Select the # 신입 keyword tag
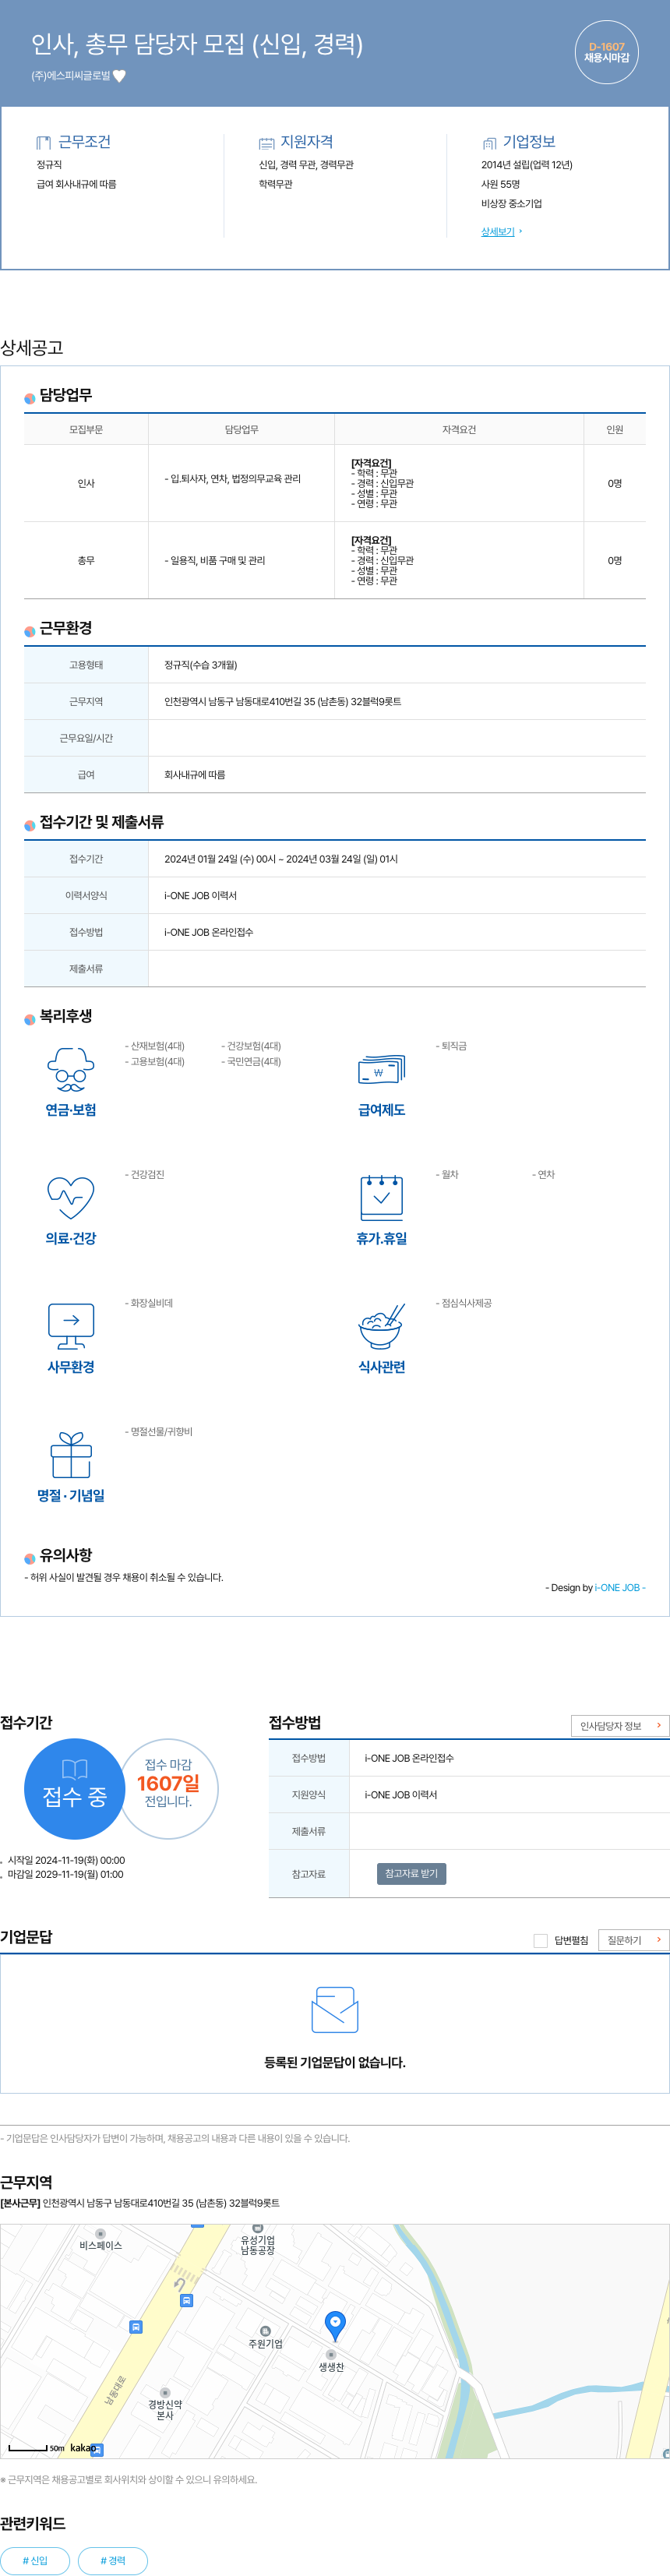This screenshot has width=670, height=2576. [35, 2561]
